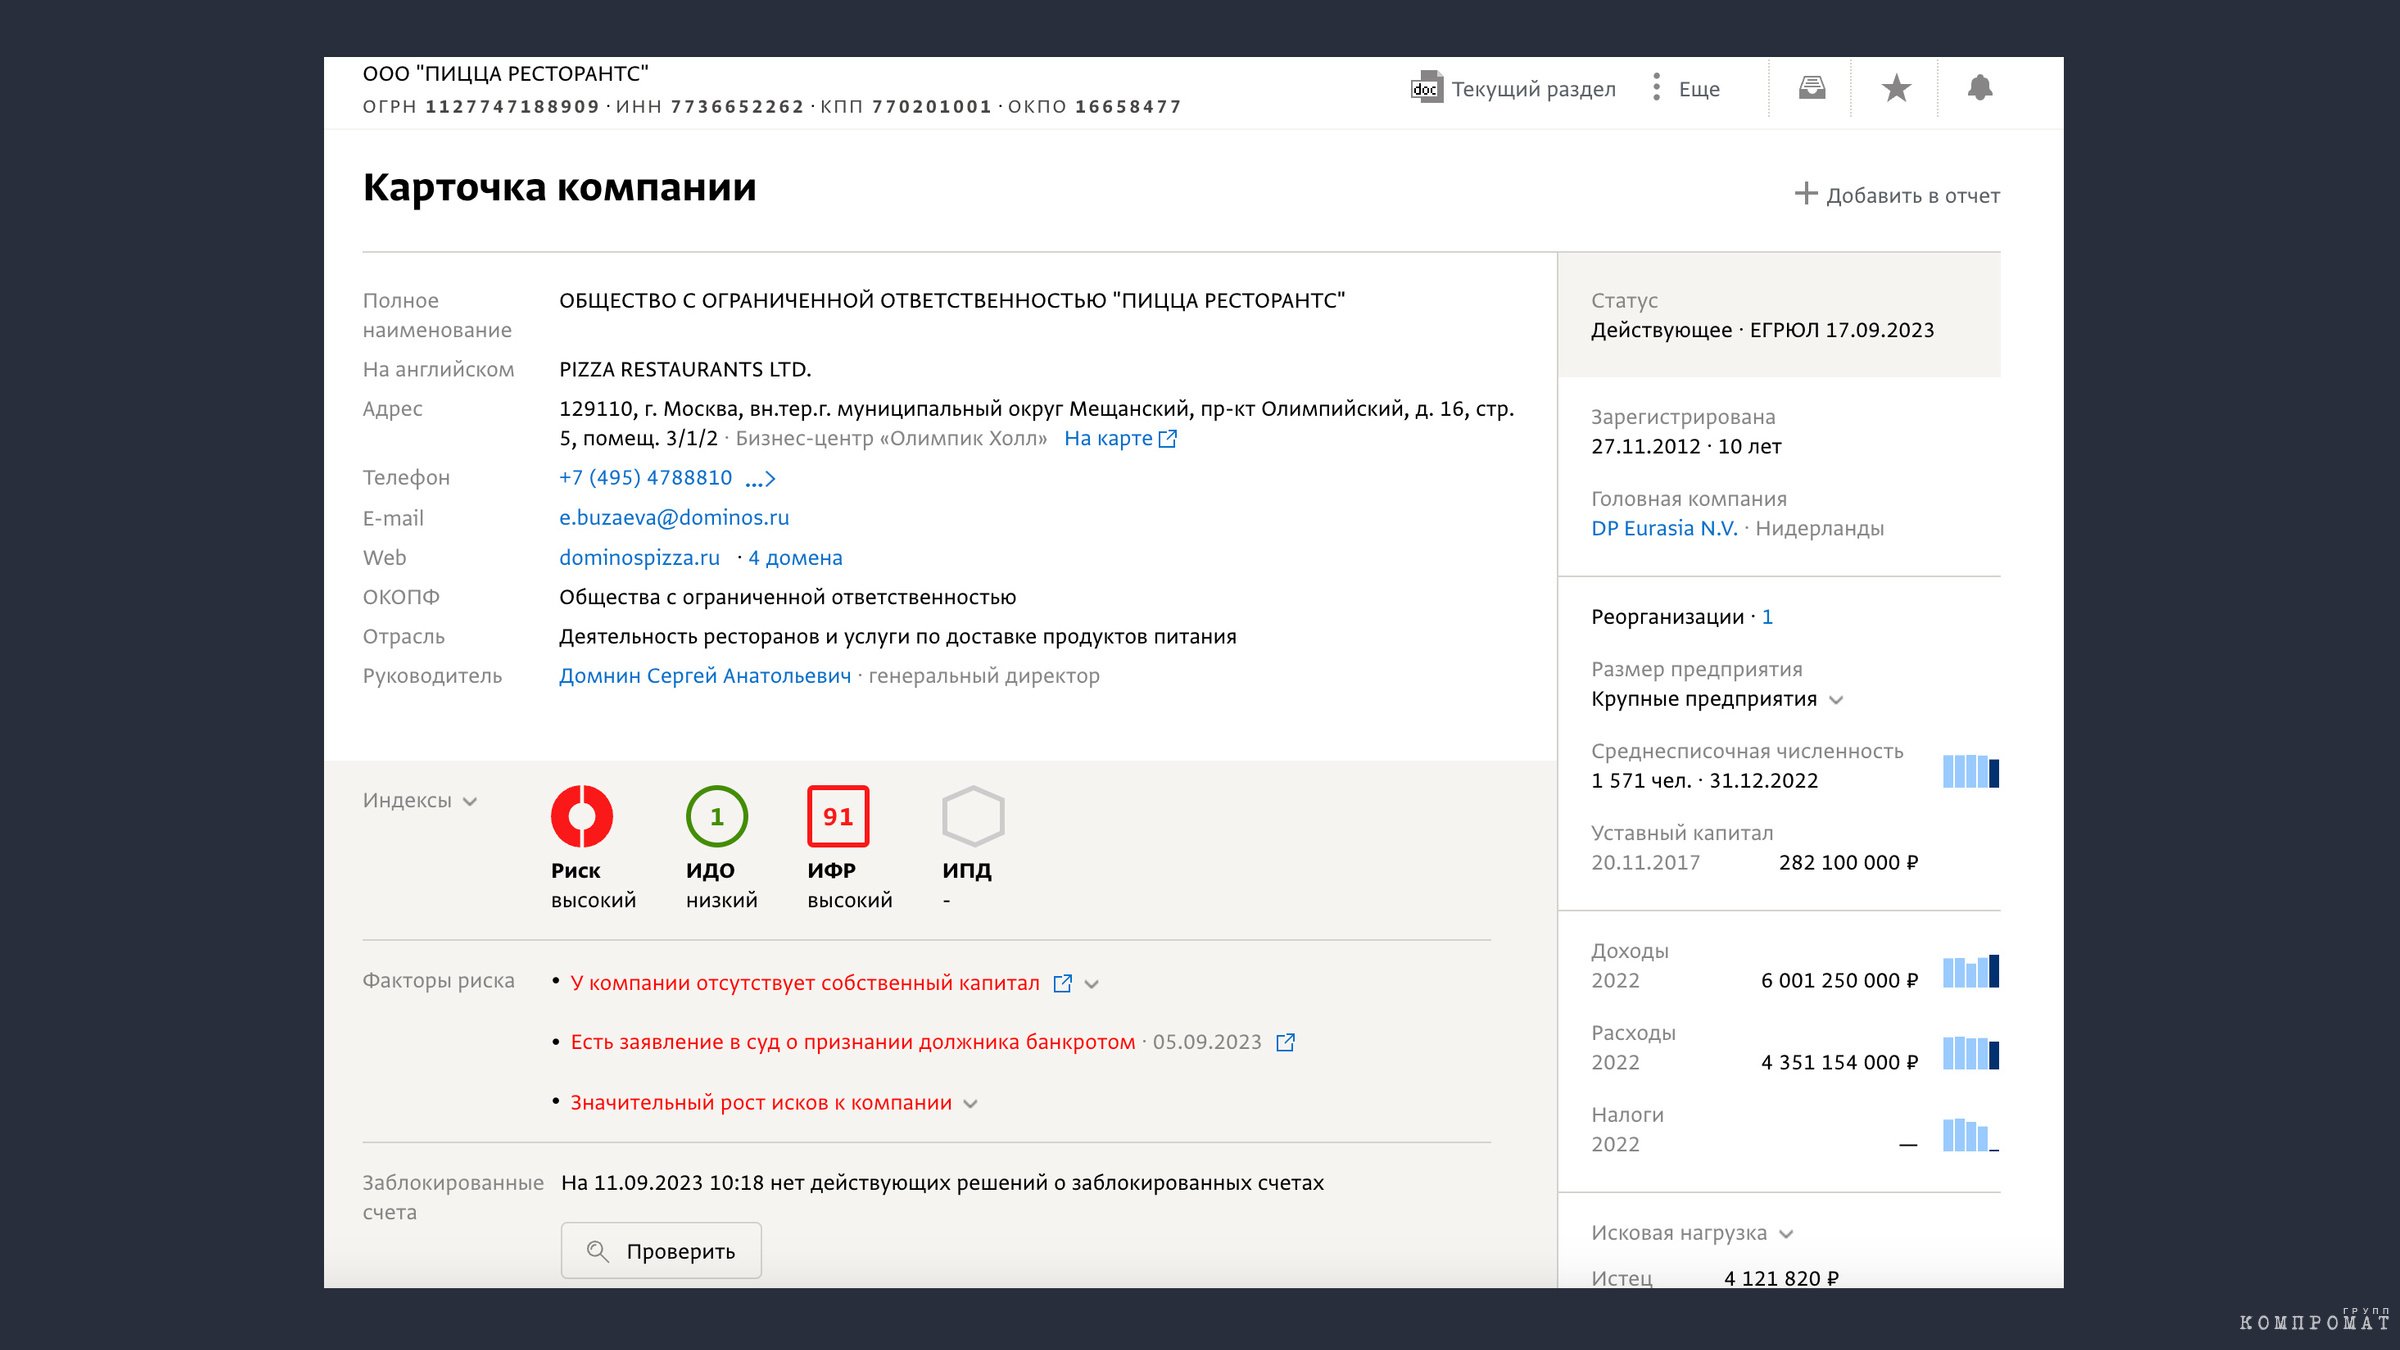Screen dimensions: 2400x1350
Task: Open headcount bar chart thumbnail
Action: [1970, 771]
